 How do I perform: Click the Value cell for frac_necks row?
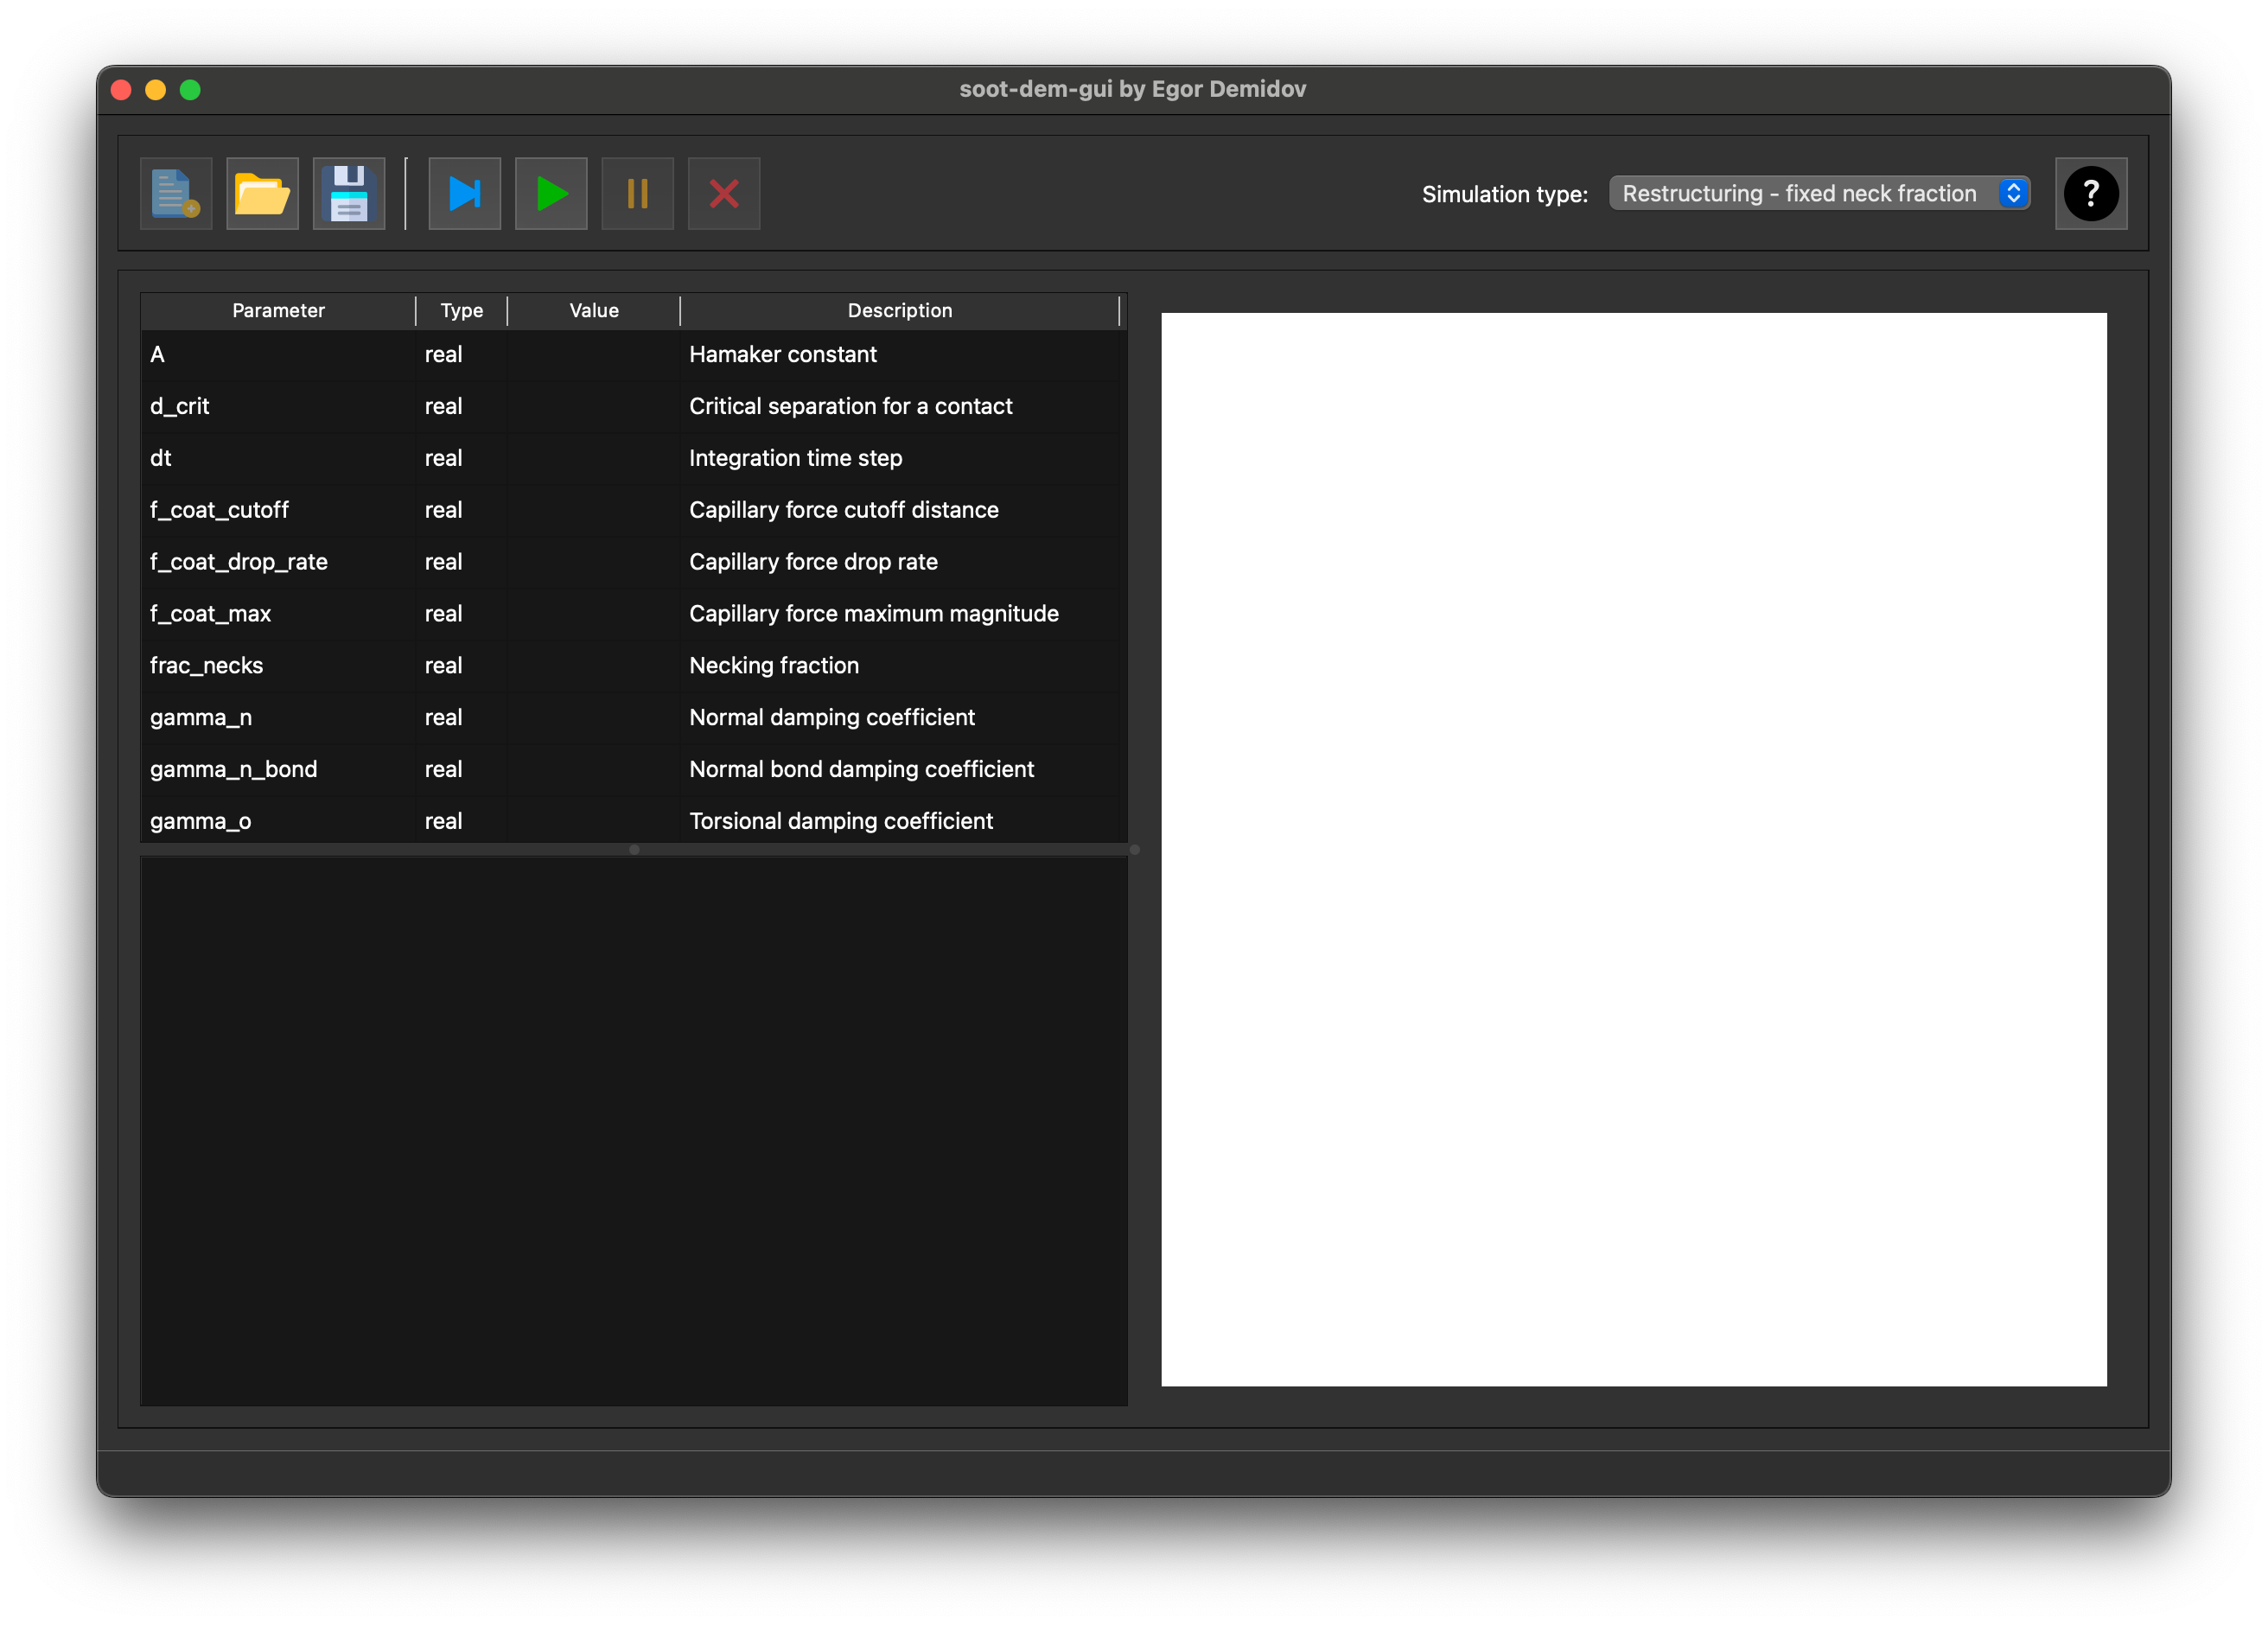594,666
